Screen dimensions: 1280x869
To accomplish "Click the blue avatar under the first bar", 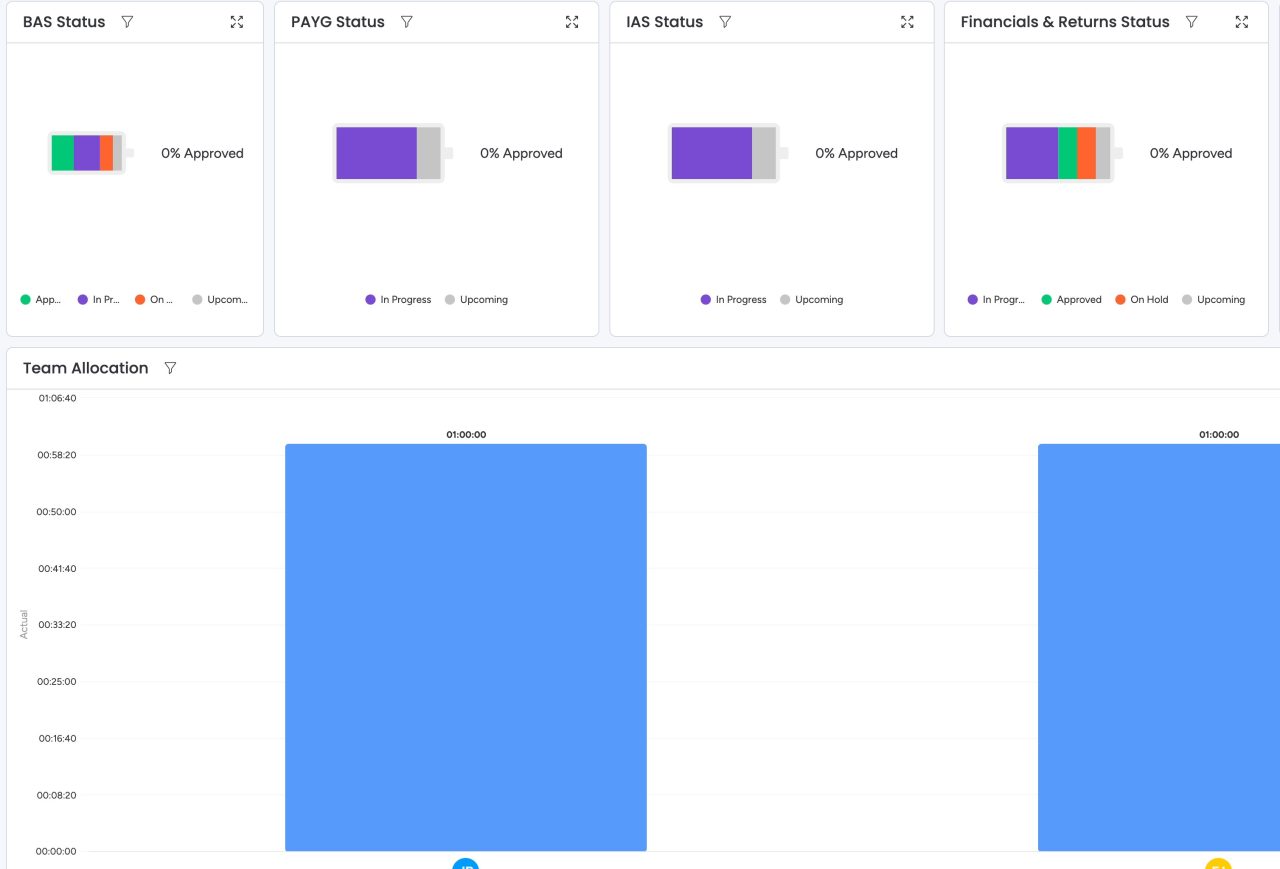I will click(465, 864).
